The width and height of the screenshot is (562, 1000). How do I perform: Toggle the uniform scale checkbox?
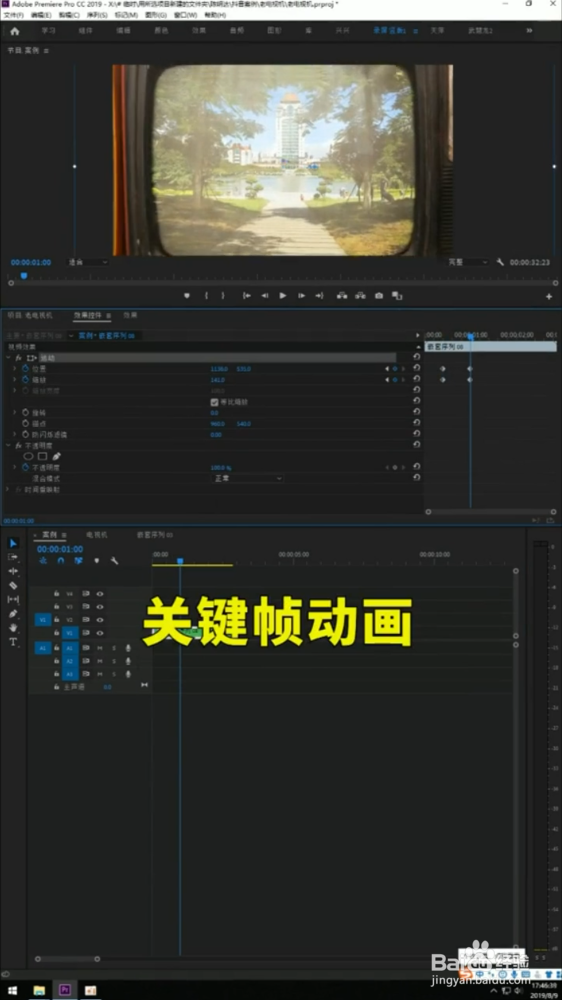point(214,402)
